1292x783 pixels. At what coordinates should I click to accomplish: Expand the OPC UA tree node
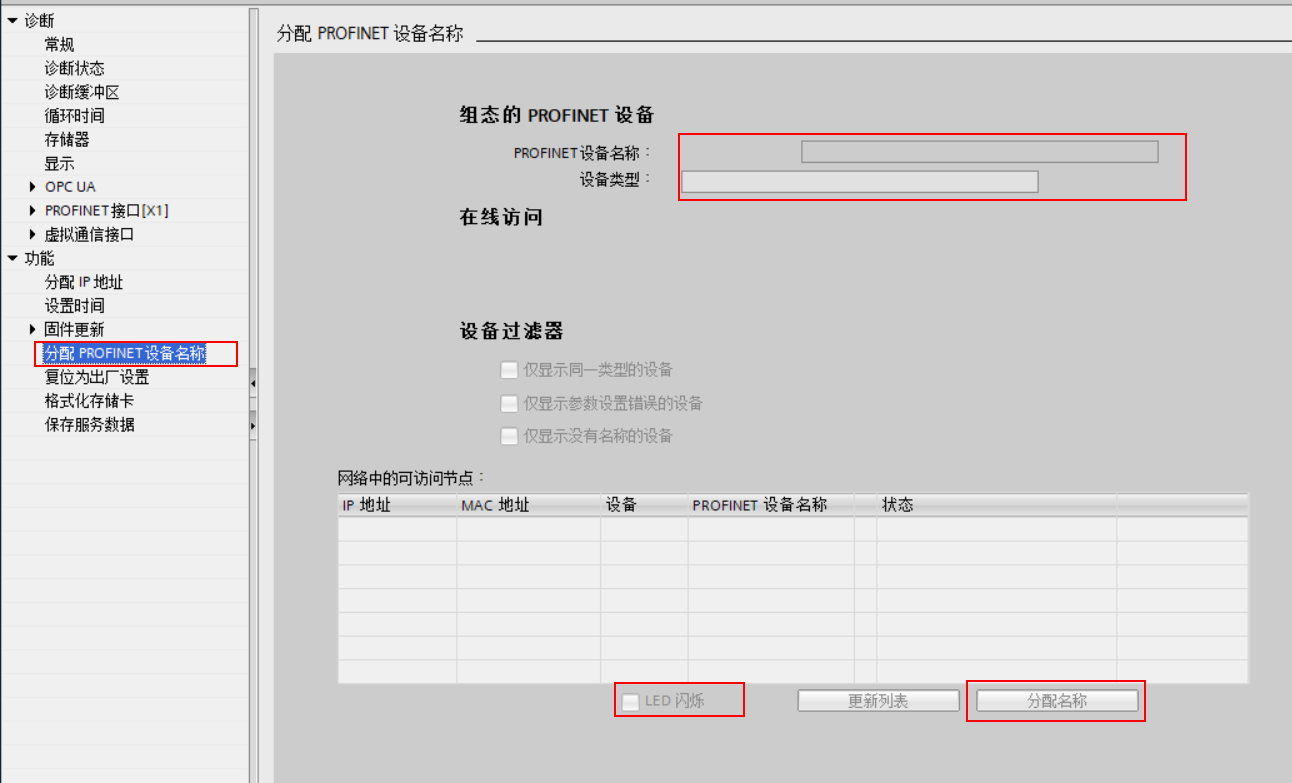pos(31,187)
